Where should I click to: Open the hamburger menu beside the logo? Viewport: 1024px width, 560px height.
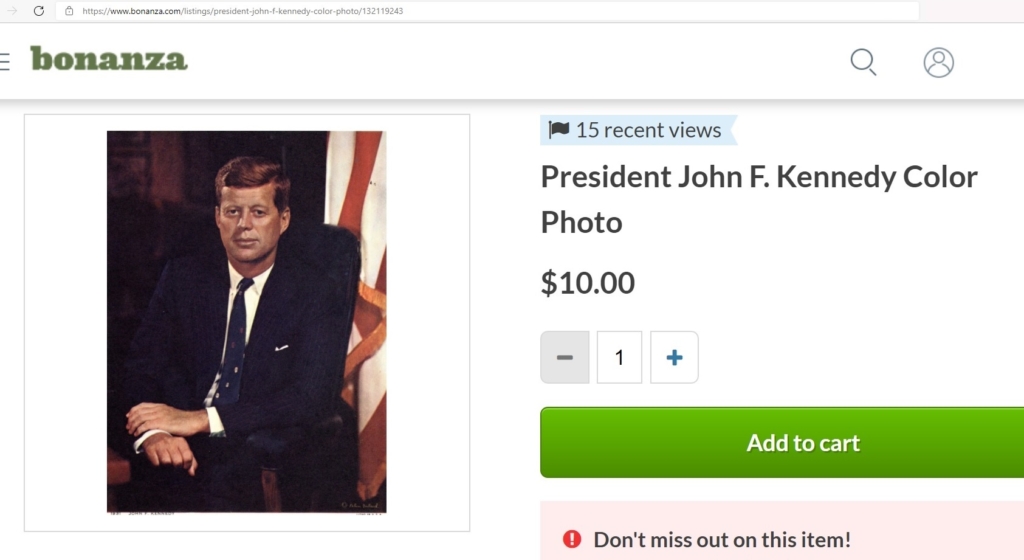4,61
